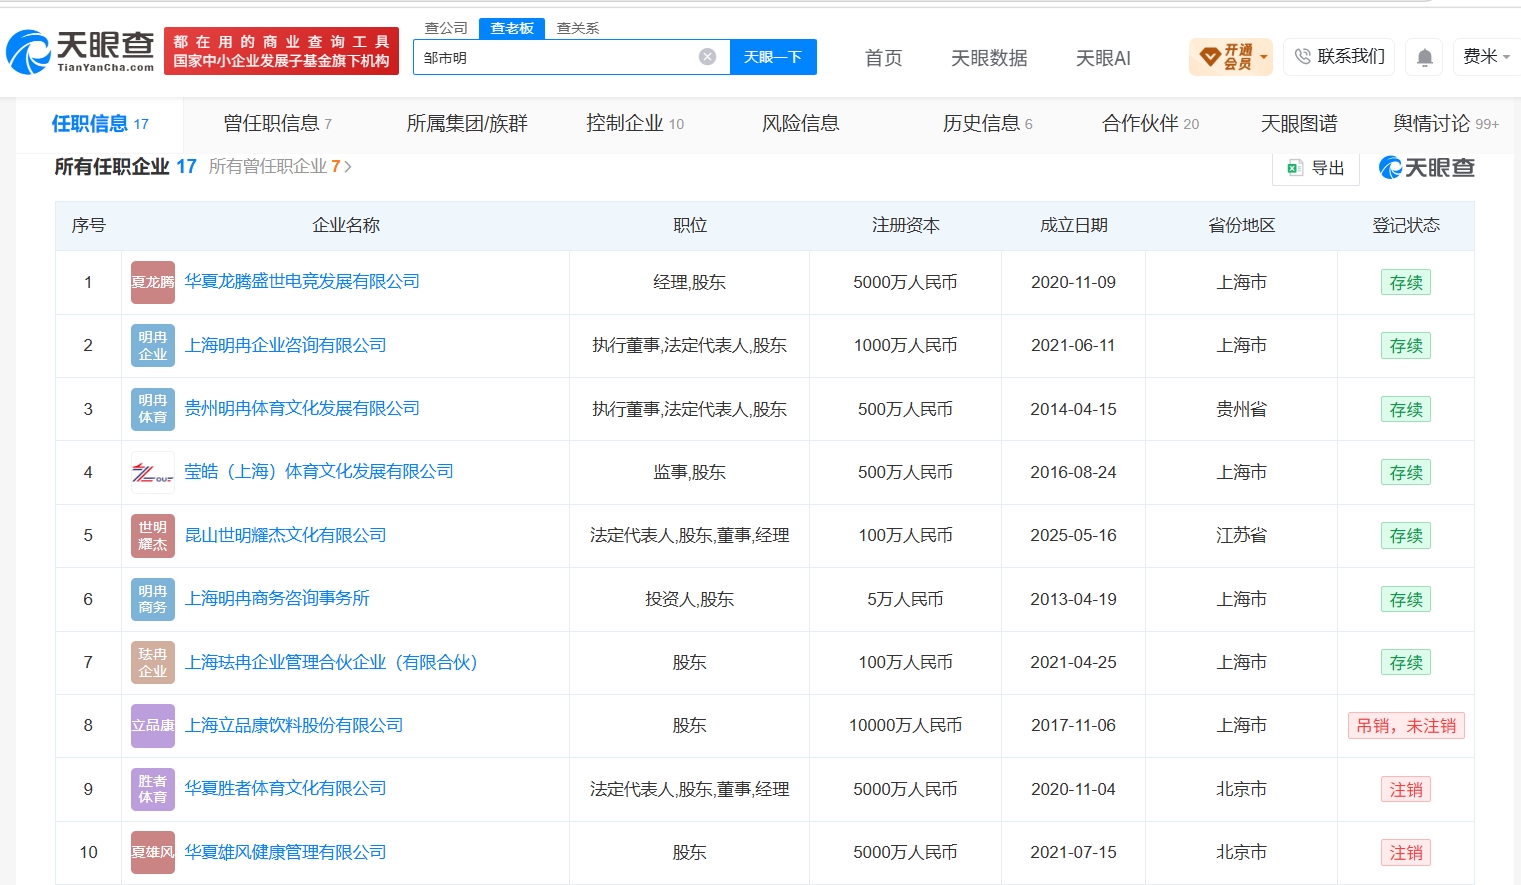Image resolution: width=1521 pixels, height=885 pixels.
Task: Open the 控制企业 tab
Action: pos(635,124)
